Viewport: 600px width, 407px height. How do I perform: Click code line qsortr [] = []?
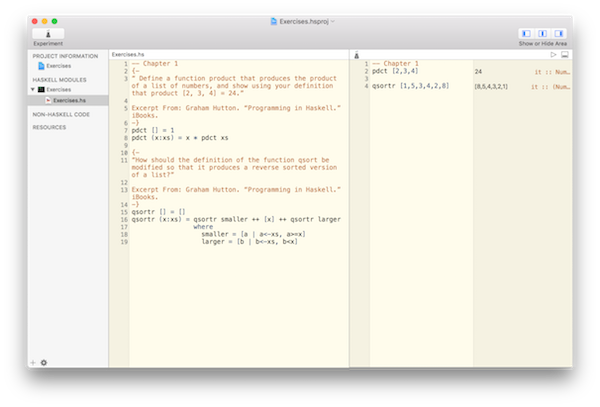[158, 212]
